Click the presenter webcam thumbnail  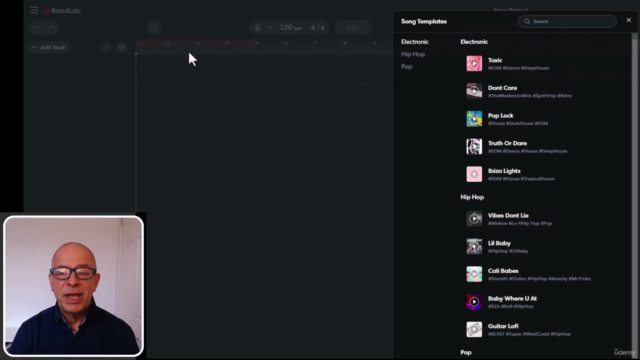click(x=73, y=286)
